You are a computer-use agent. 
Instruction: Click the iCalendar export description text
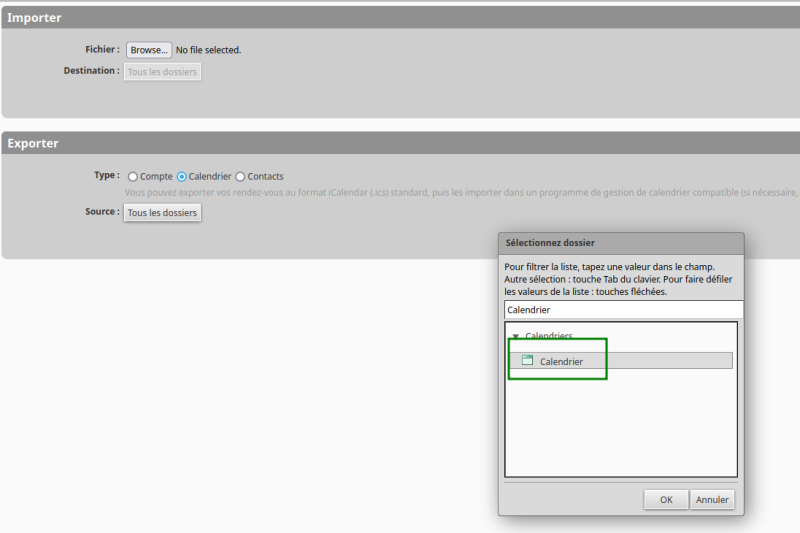click(462, 192)
